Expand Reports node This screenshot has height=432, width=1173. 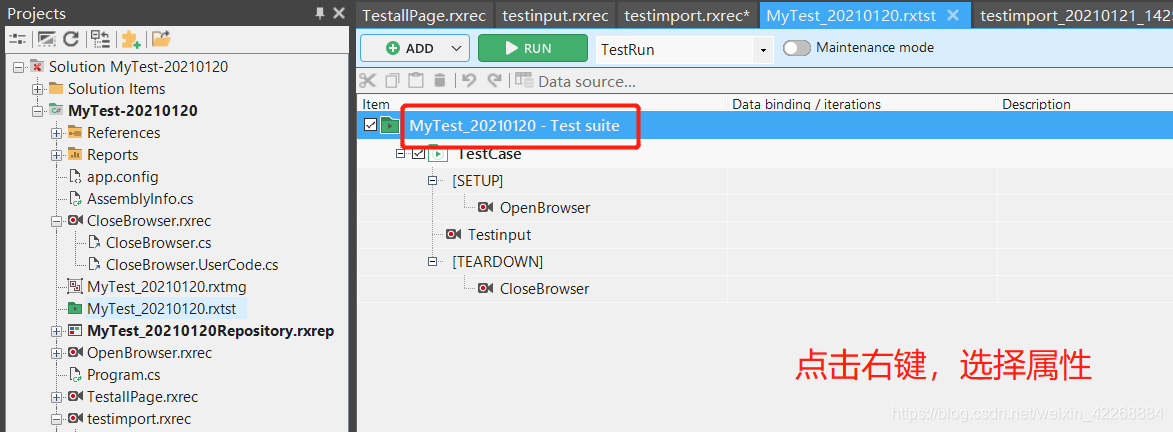[x=56, y=155]
